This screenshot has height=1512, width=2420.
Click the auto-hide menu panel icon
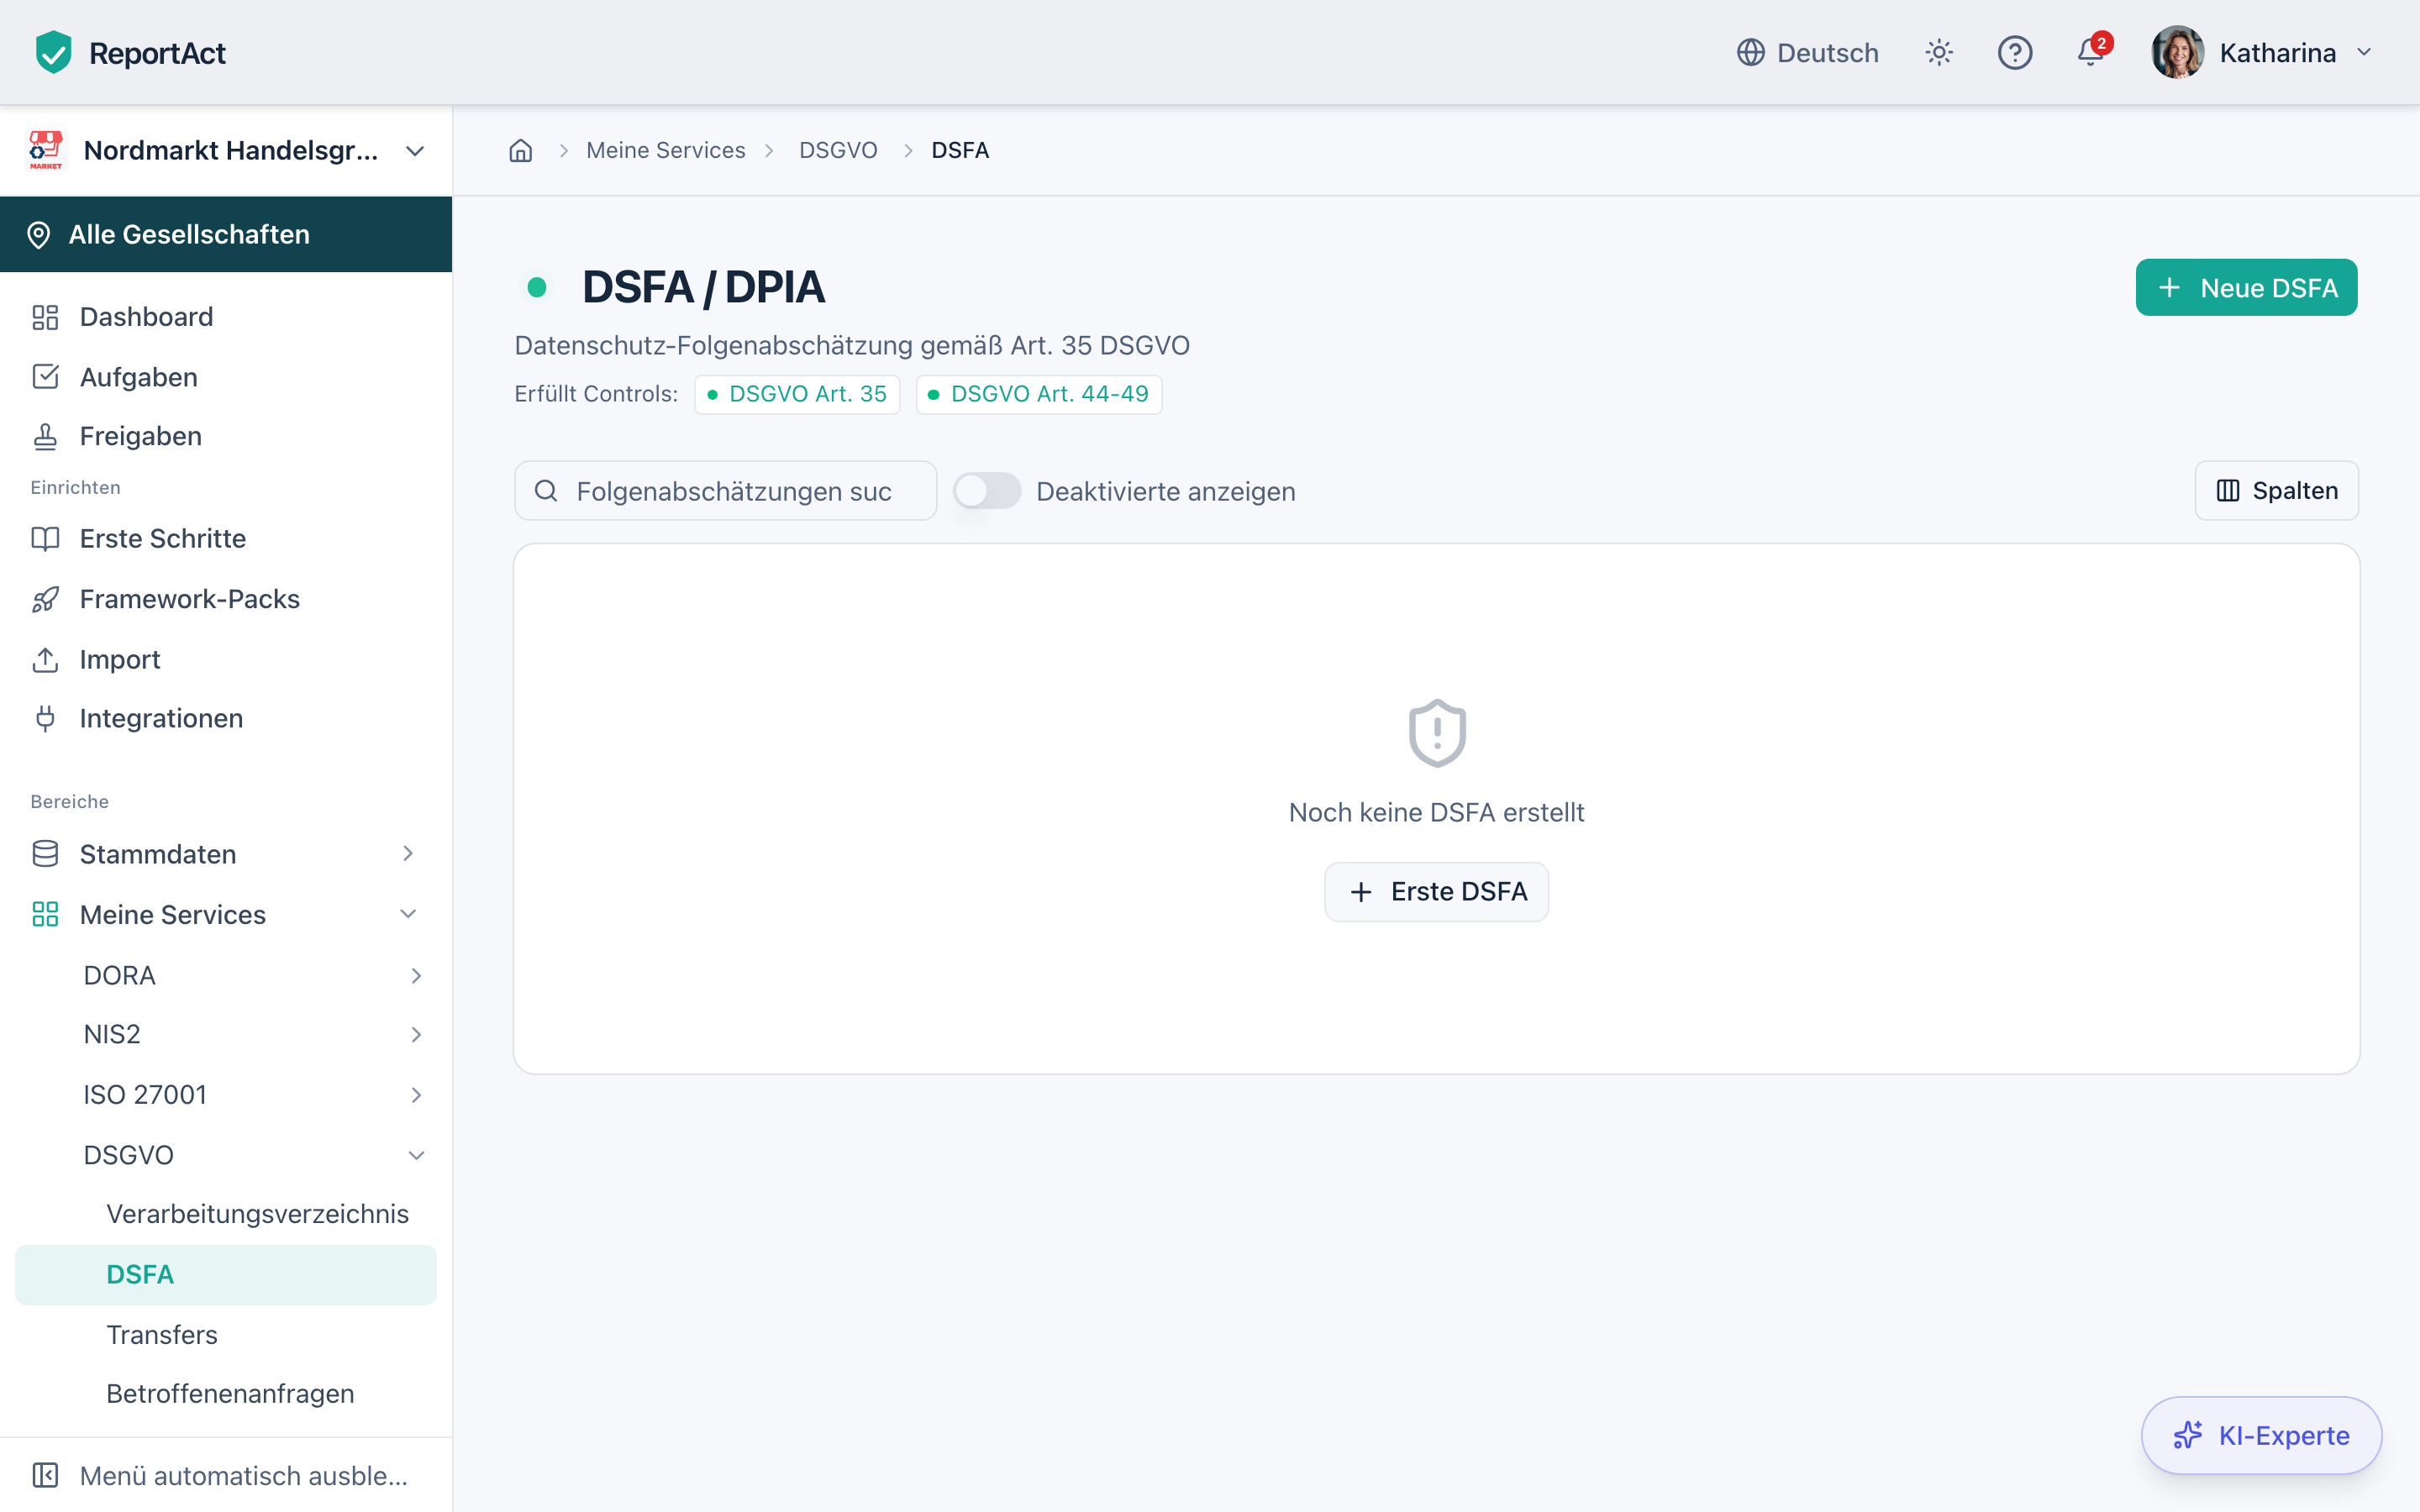click(45, 1475)
